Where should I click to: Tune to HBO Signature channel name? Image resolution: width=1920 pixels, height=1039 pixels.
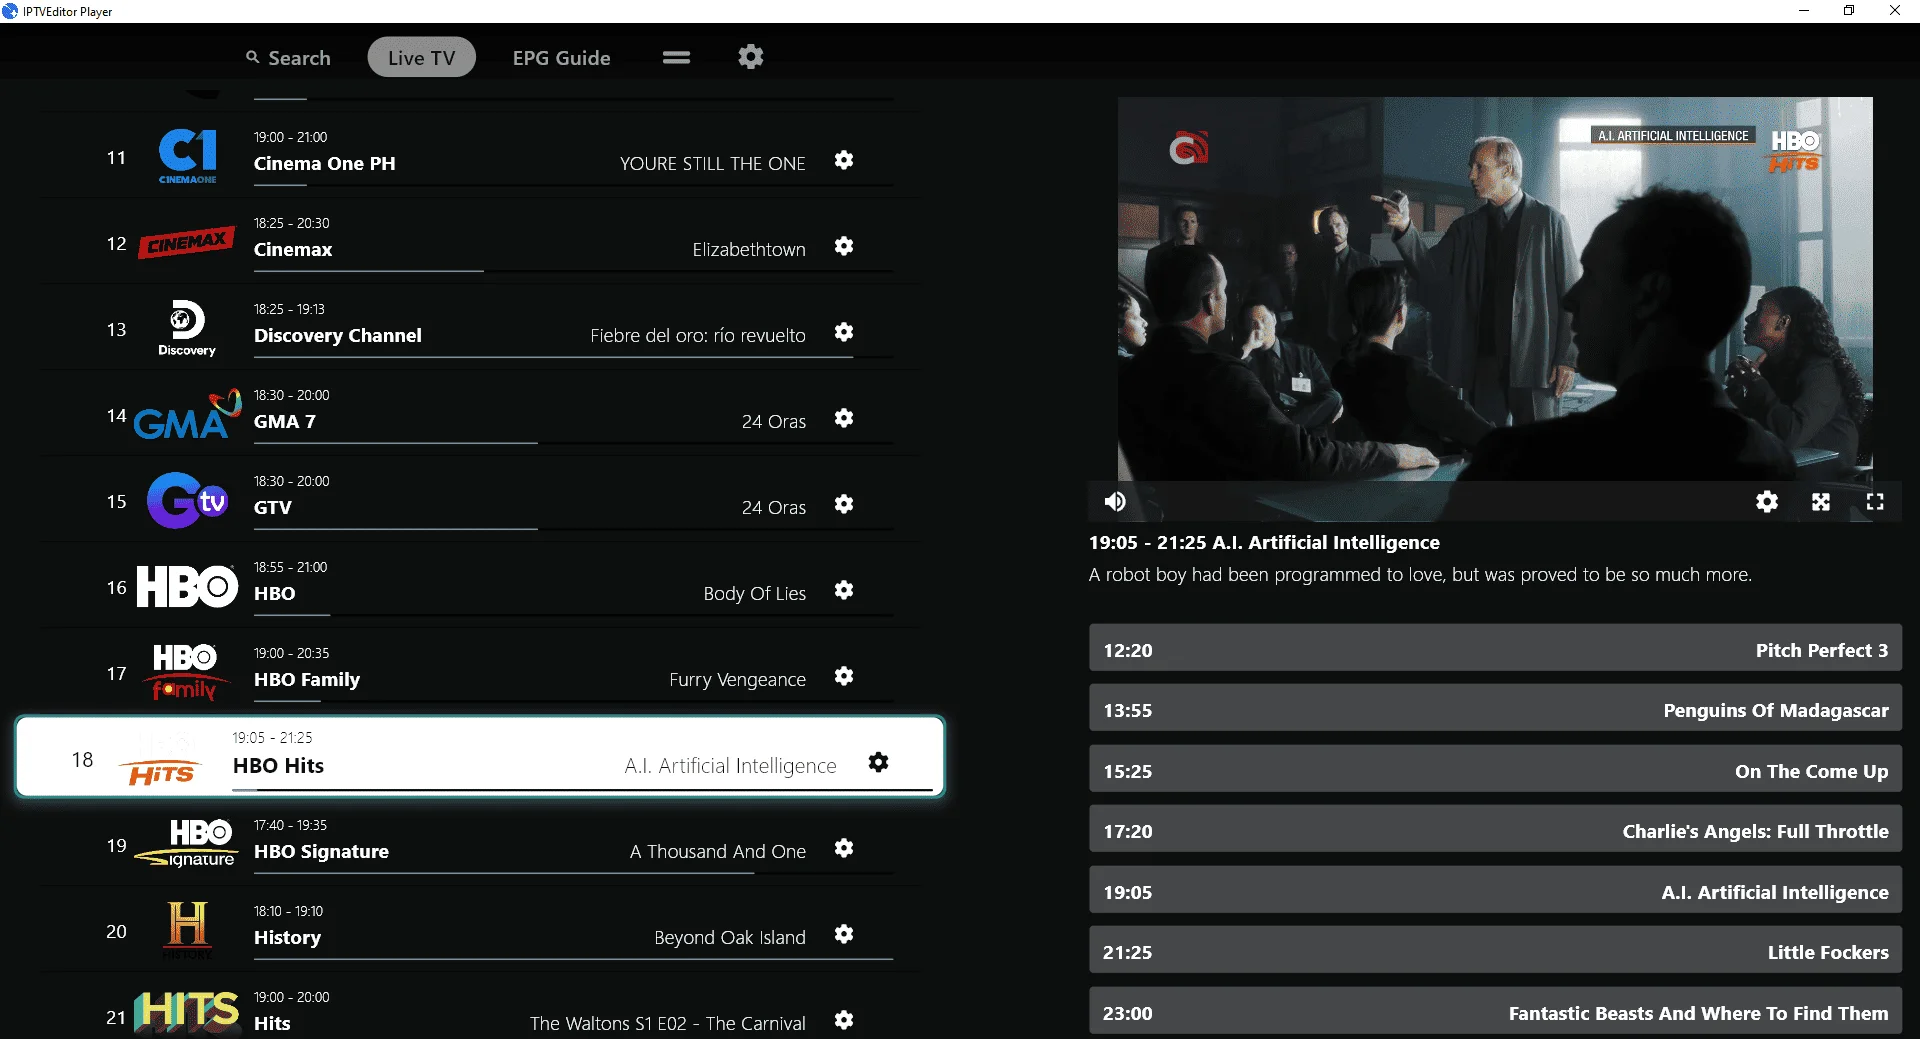point(321,851)
